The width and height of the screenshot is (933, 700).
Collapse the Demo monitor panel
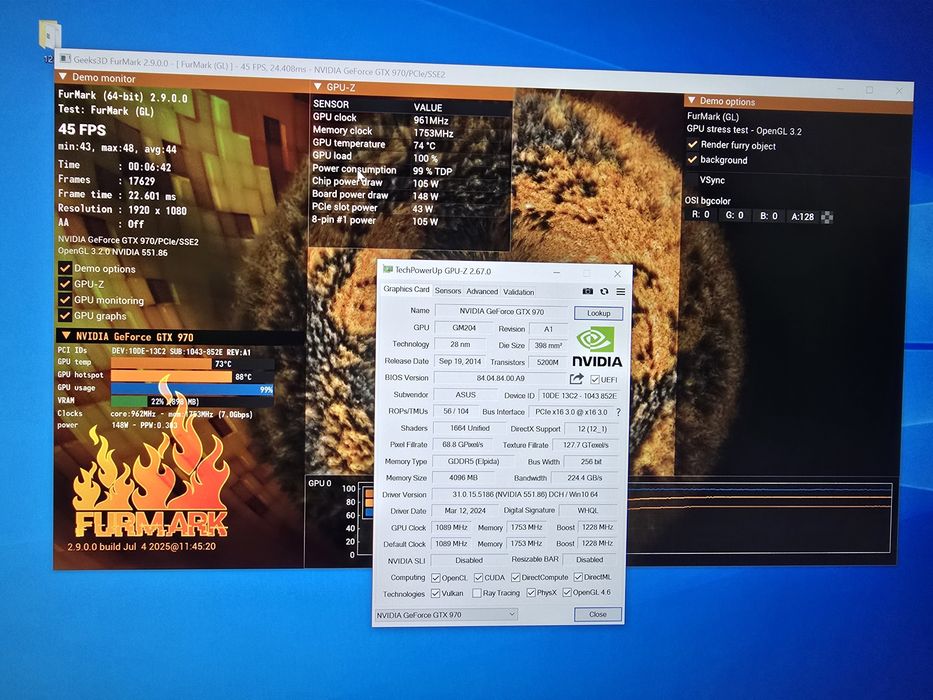coord(62,77)
